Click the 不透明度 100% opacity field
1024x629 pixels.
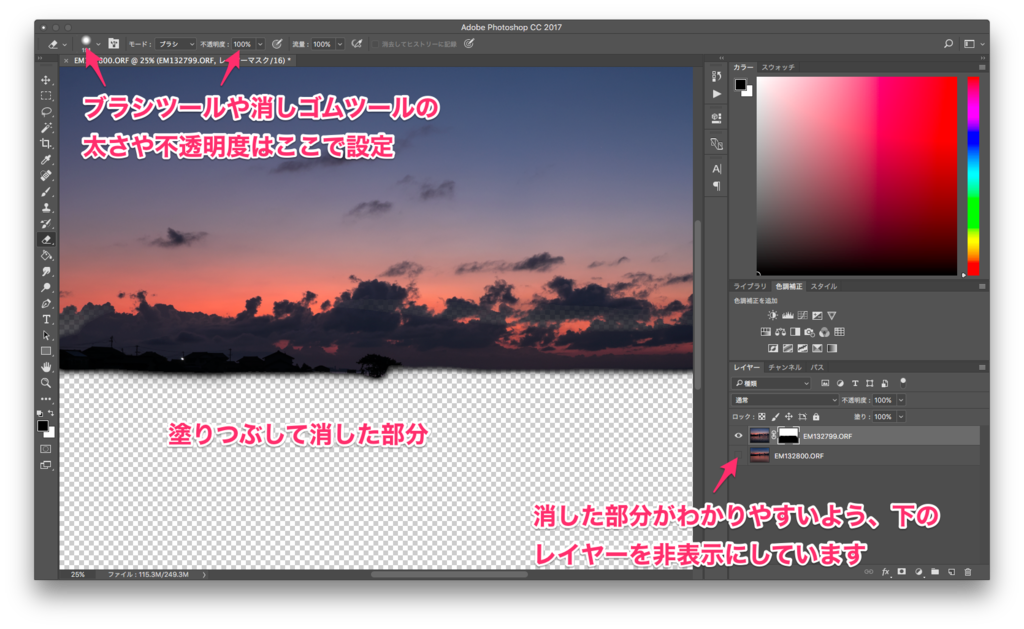(884, 399)
